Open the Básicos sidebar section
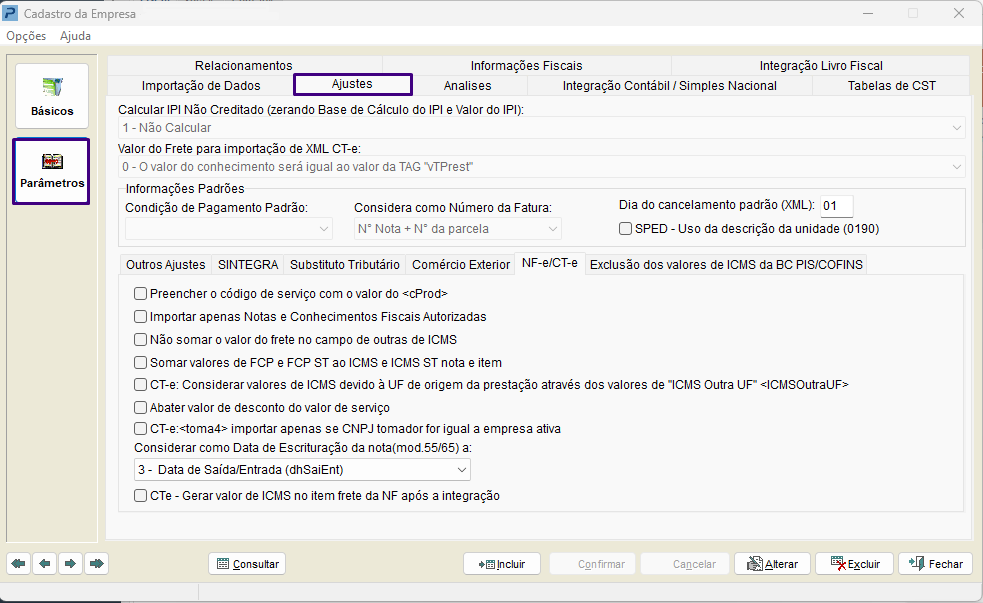Screen dimensions: 983x603 pyautogui.click(x=52, y=96)
